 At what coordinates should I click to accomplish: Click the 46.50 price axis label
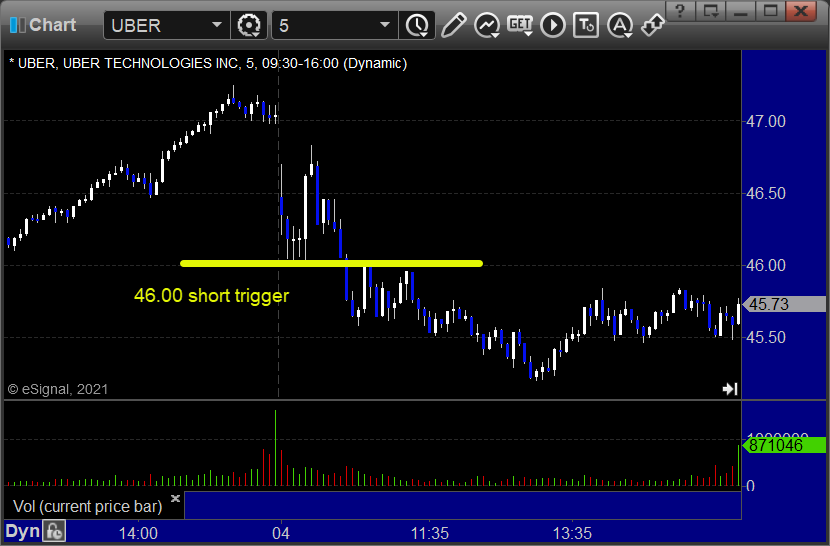tap(765, 193)
